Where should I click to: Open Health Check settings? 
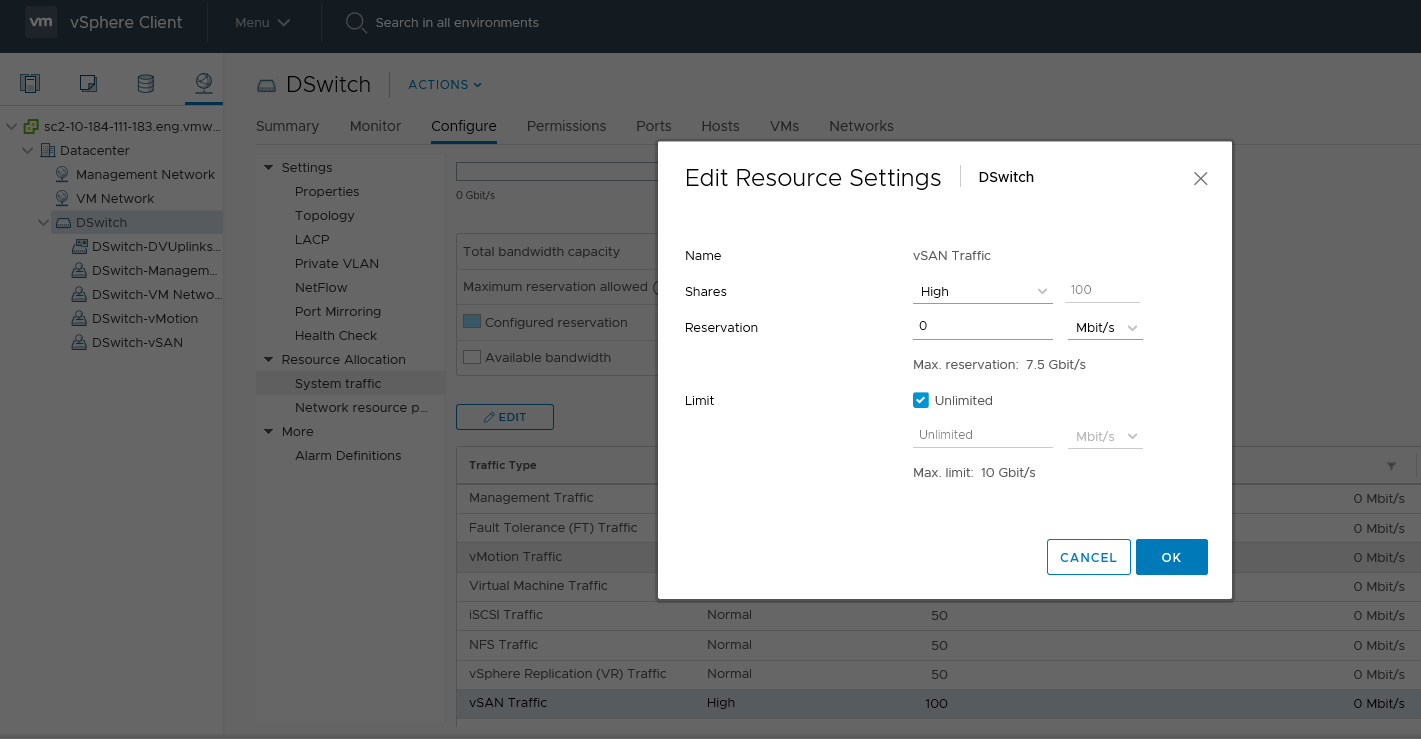(x=336, y=335)
